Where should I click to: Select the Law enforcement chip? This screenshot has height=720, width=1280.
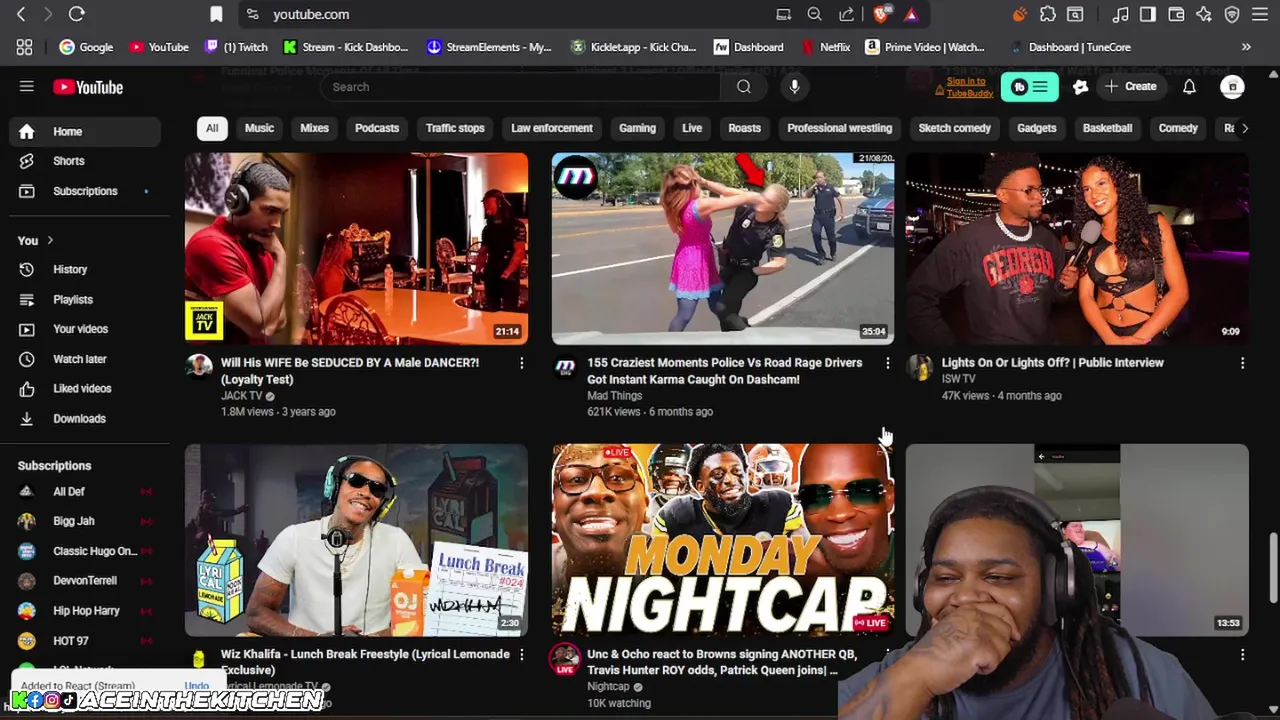click(x=552, y=128)
